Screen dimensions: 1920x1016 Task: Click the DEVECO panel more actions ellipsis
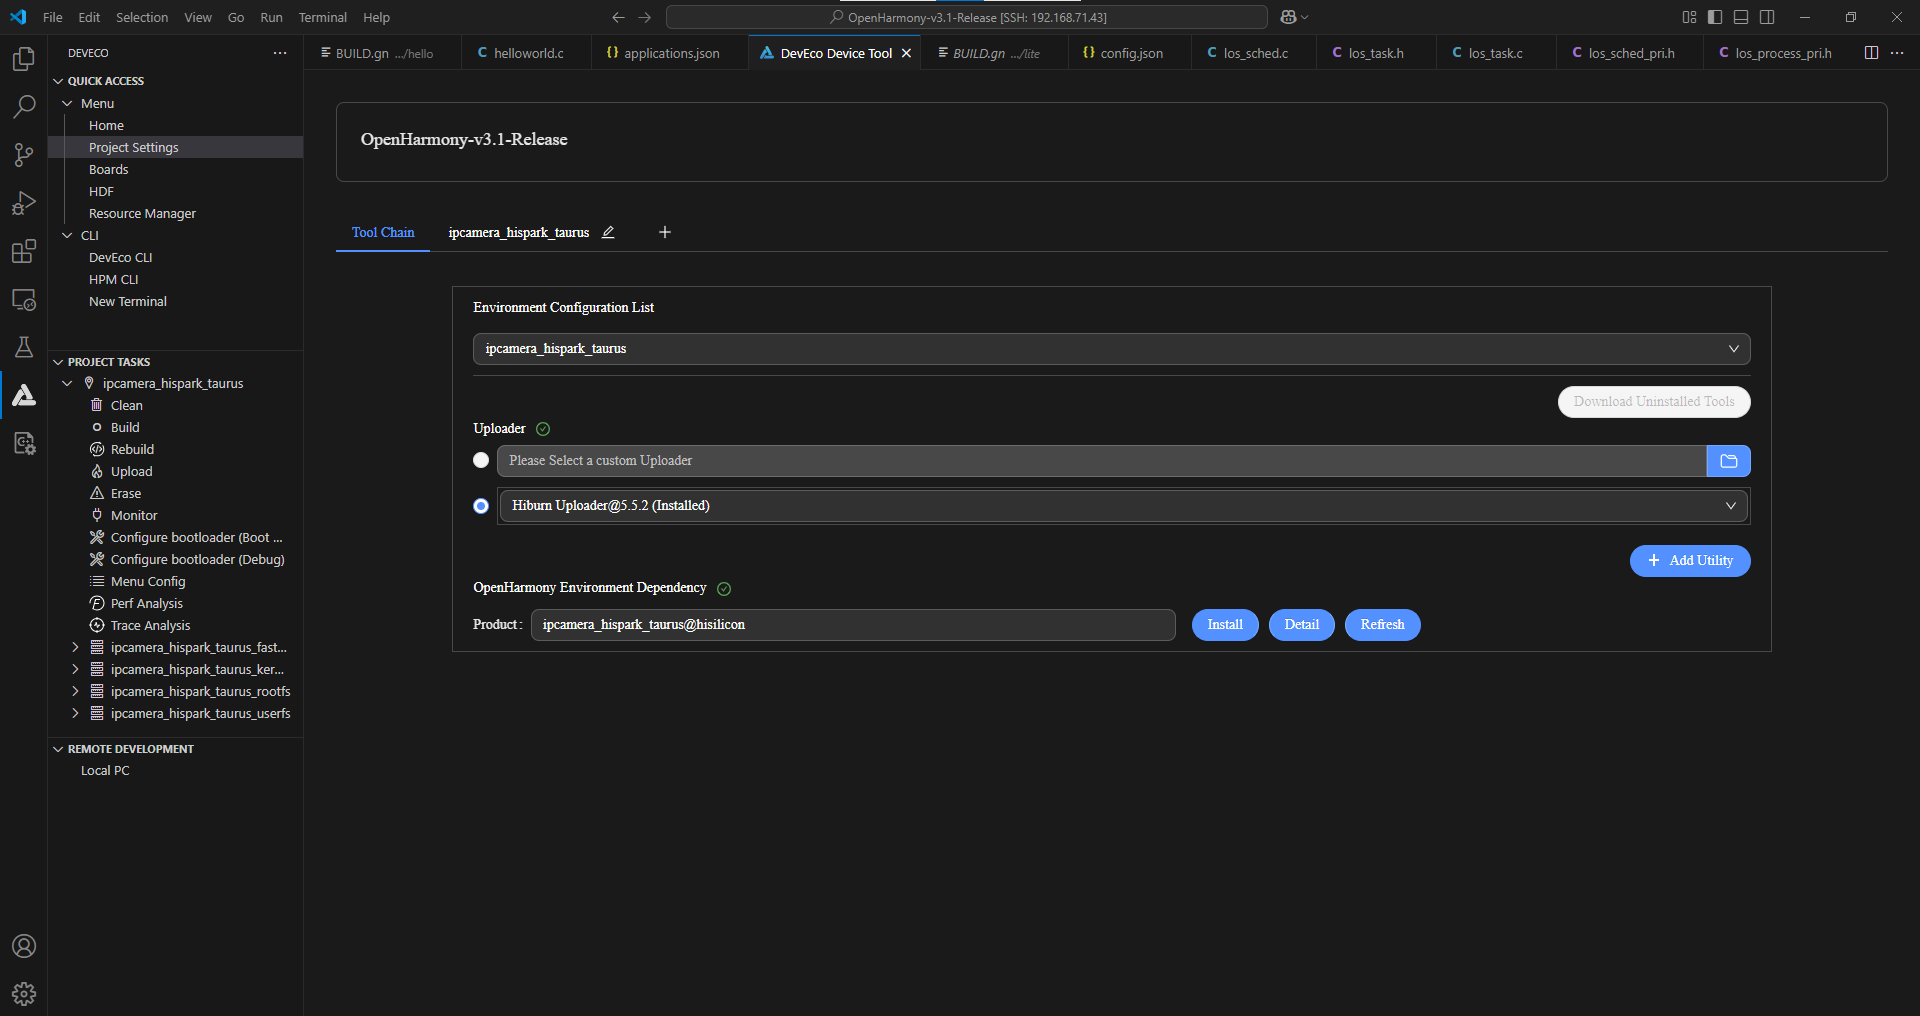point(280,53)
